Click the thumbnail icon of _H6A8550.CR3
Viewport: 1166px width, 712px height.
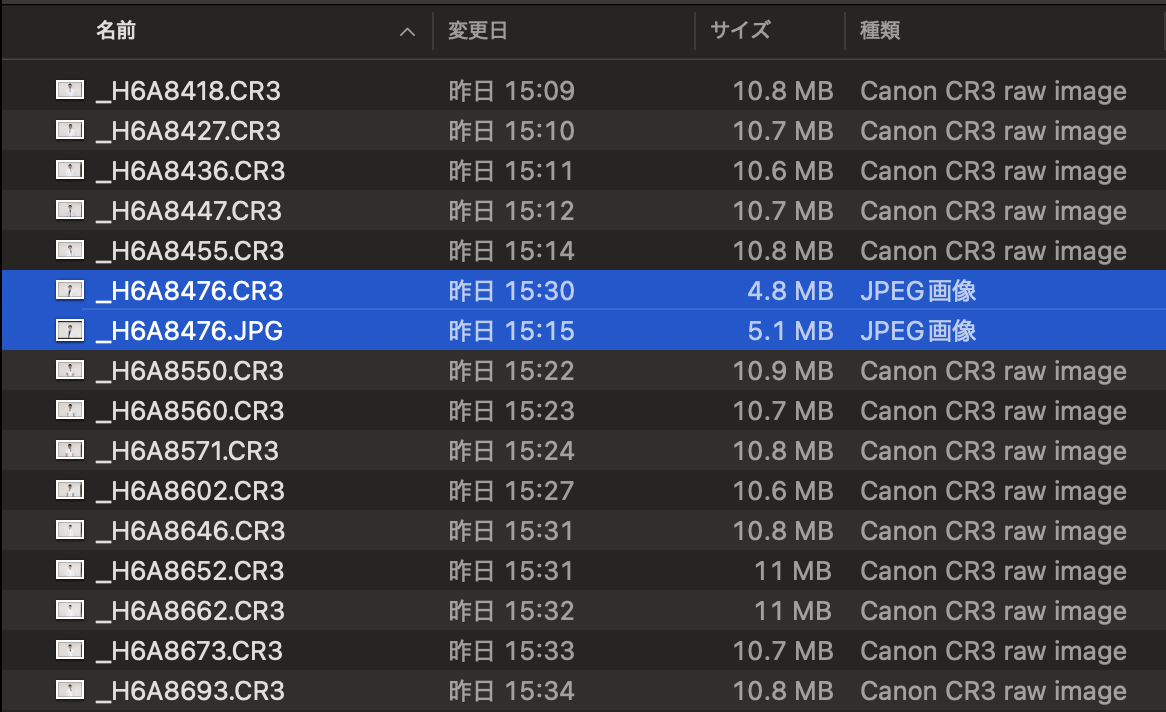(70, 371)
